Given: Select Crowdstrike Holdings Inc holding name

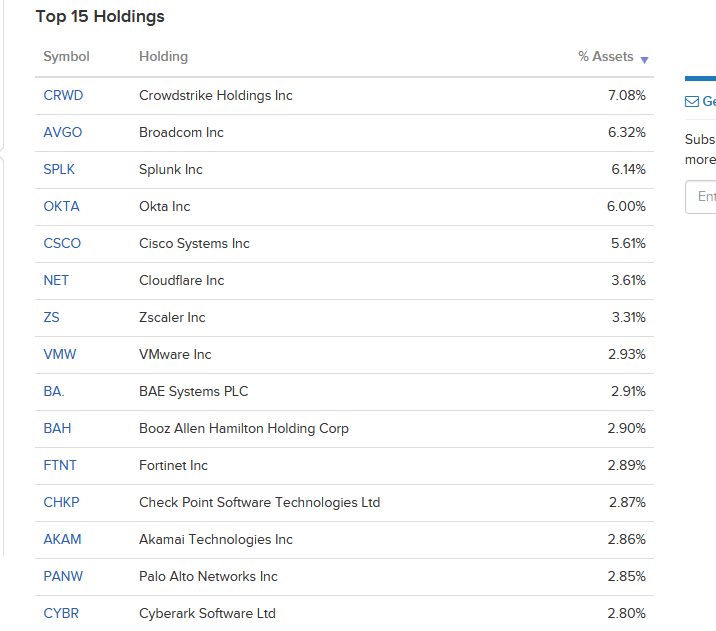Looking at the screenshot, I should [x=216, y=95].
